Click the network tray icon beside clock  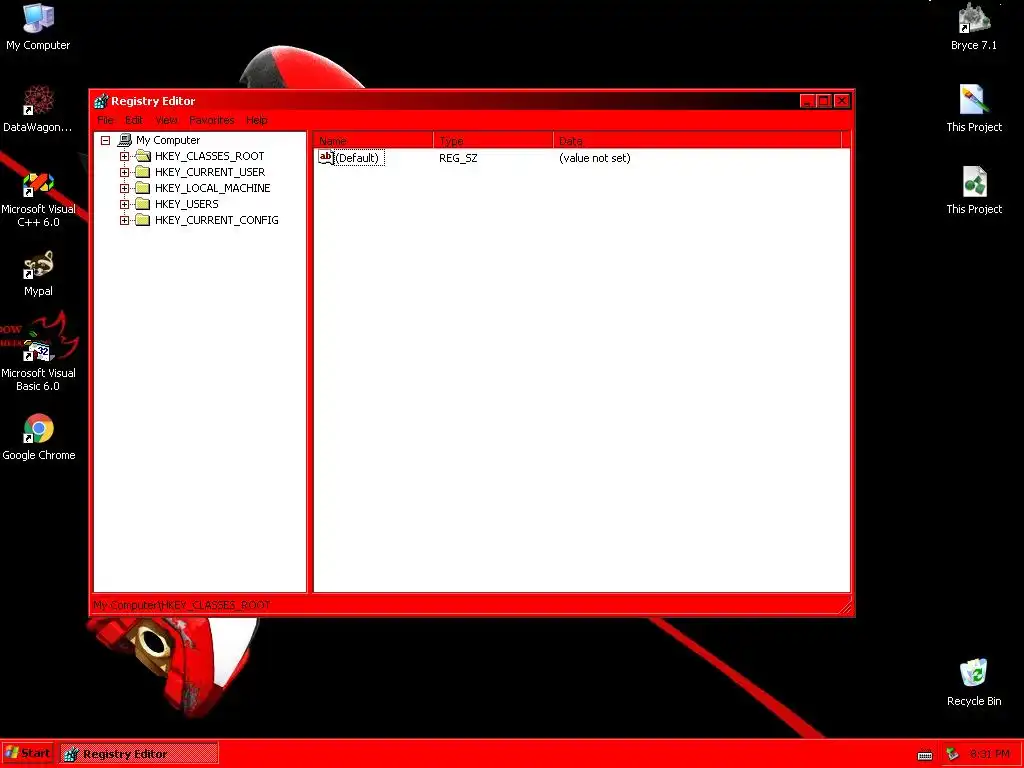[x=953, y=754]
